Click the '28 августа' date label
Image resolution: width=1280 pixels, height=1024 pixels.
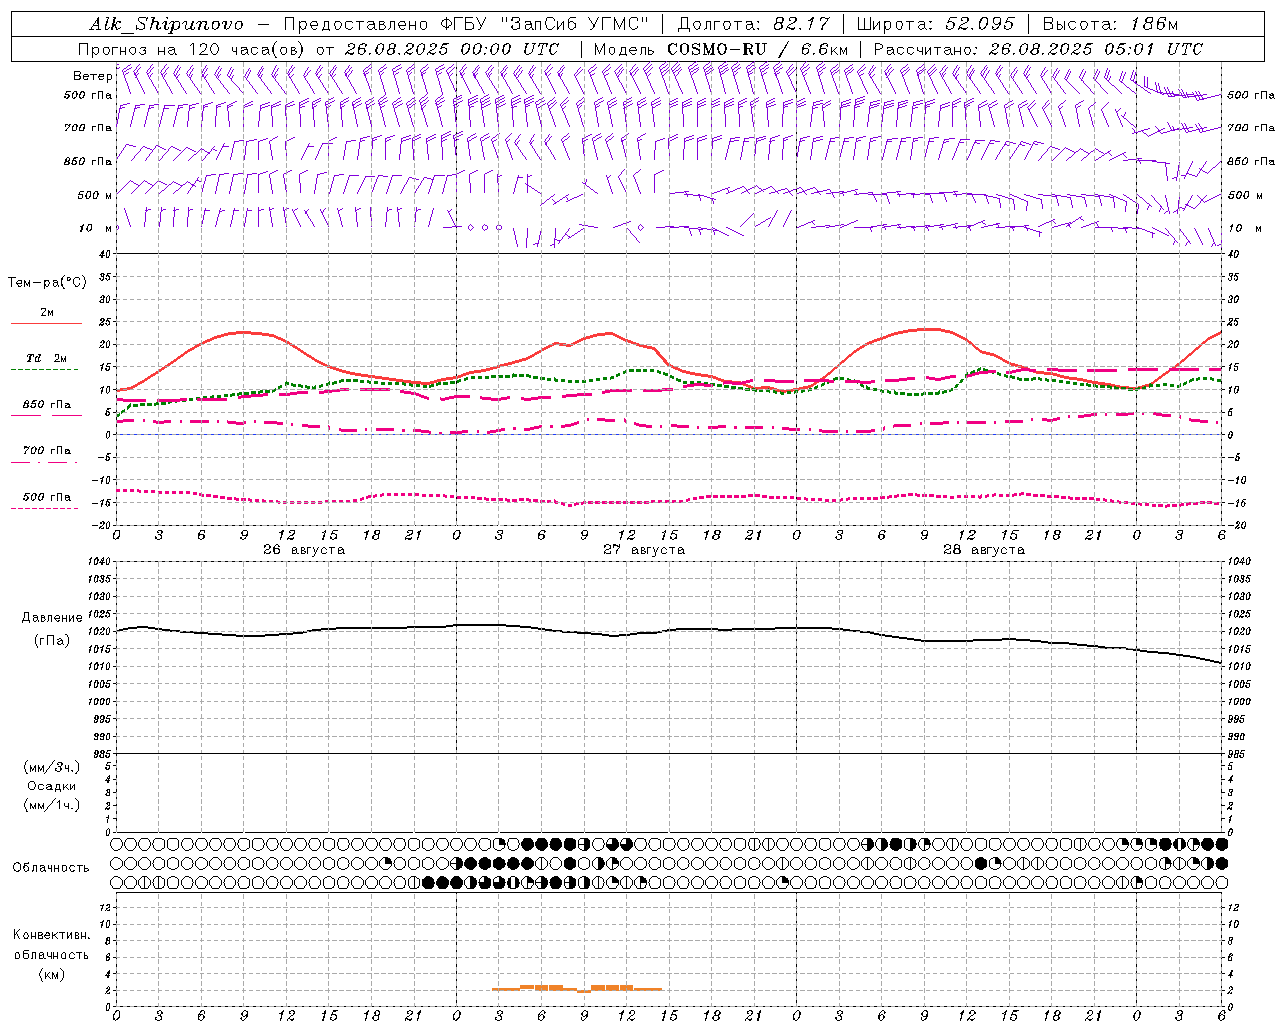click(x=984, y=550)
